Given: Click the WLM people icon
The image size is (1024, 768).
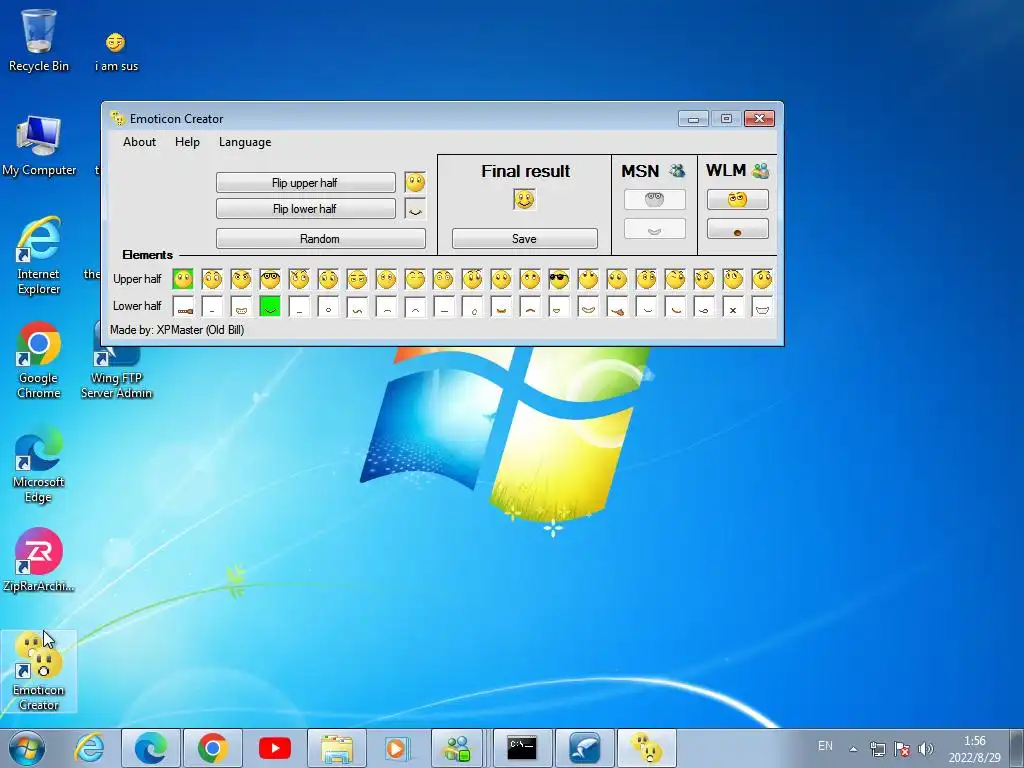Looking at the screenshot, I should click(760, 171).
